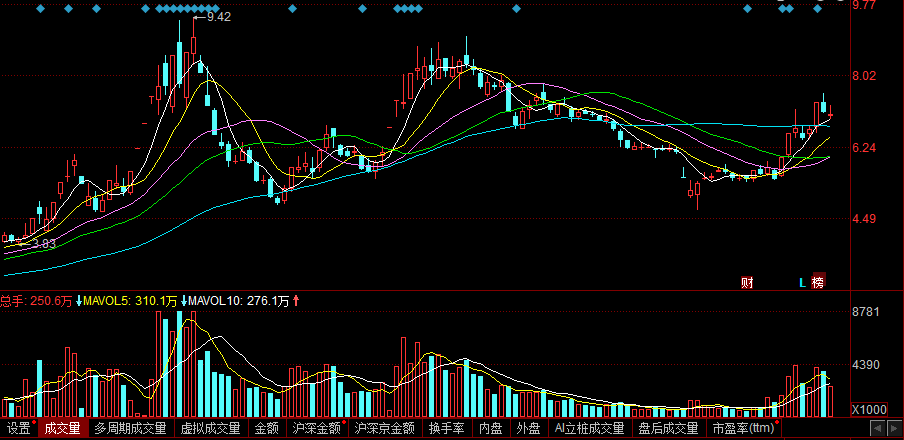The height and width of the screenshot is (440, 904).
Task: Click the 4.49 price axis label
Action: 864,219
